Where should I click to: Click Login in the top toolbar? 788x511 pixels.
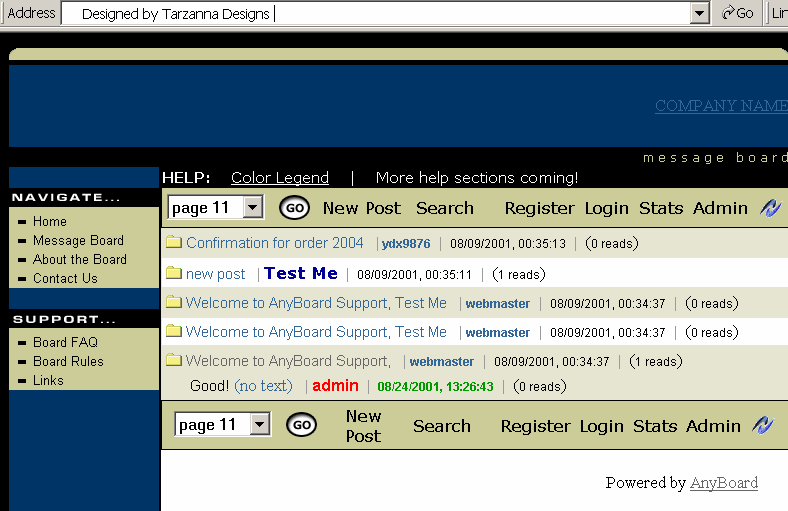(x=607, y=208)
